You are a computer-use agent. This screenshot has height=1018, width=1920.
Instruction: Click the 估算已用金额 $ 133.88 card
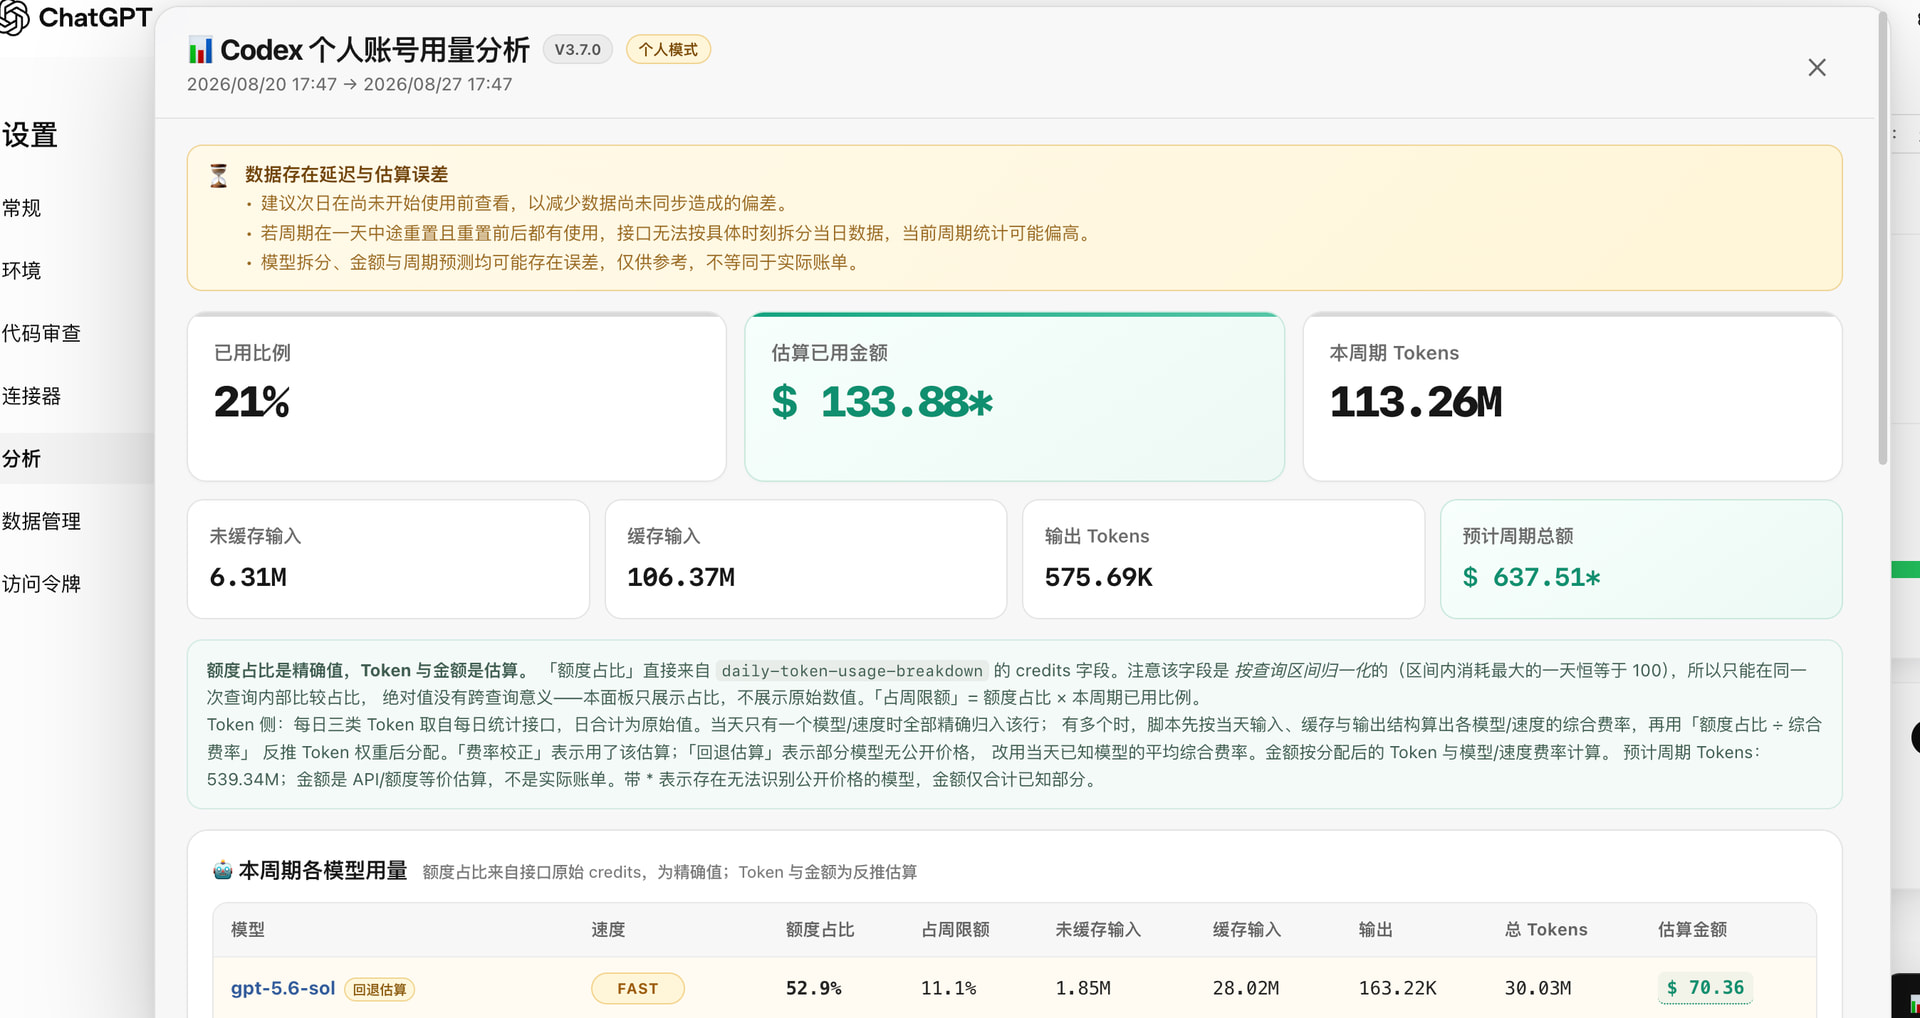[1015, 397]
